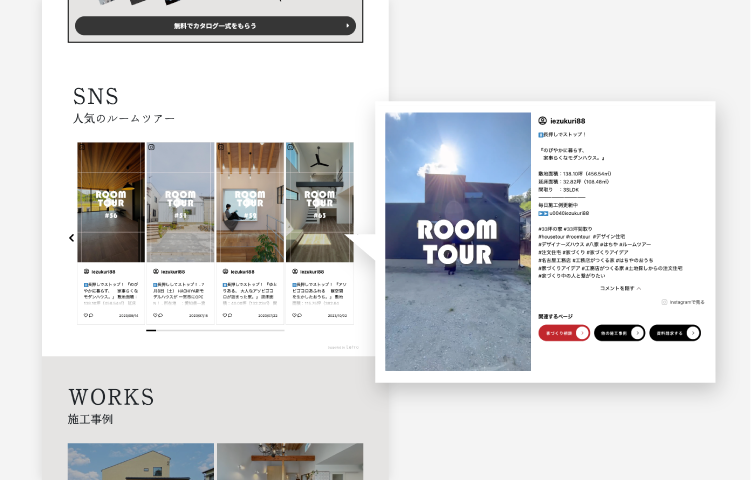Open Room Tour #51 thumbnail
The width and height of the screenshot is (751, 480).
coord(180,202)
